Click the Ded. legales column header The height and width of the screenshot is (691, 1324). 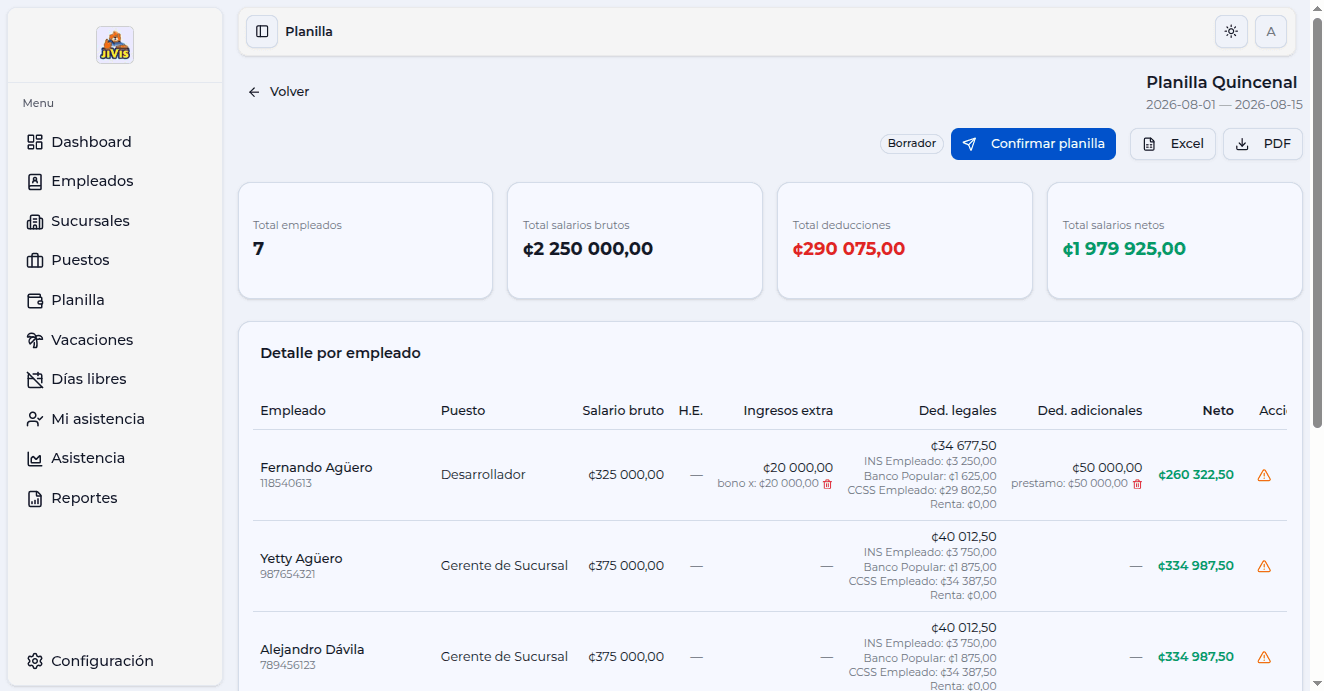[958, 411]
